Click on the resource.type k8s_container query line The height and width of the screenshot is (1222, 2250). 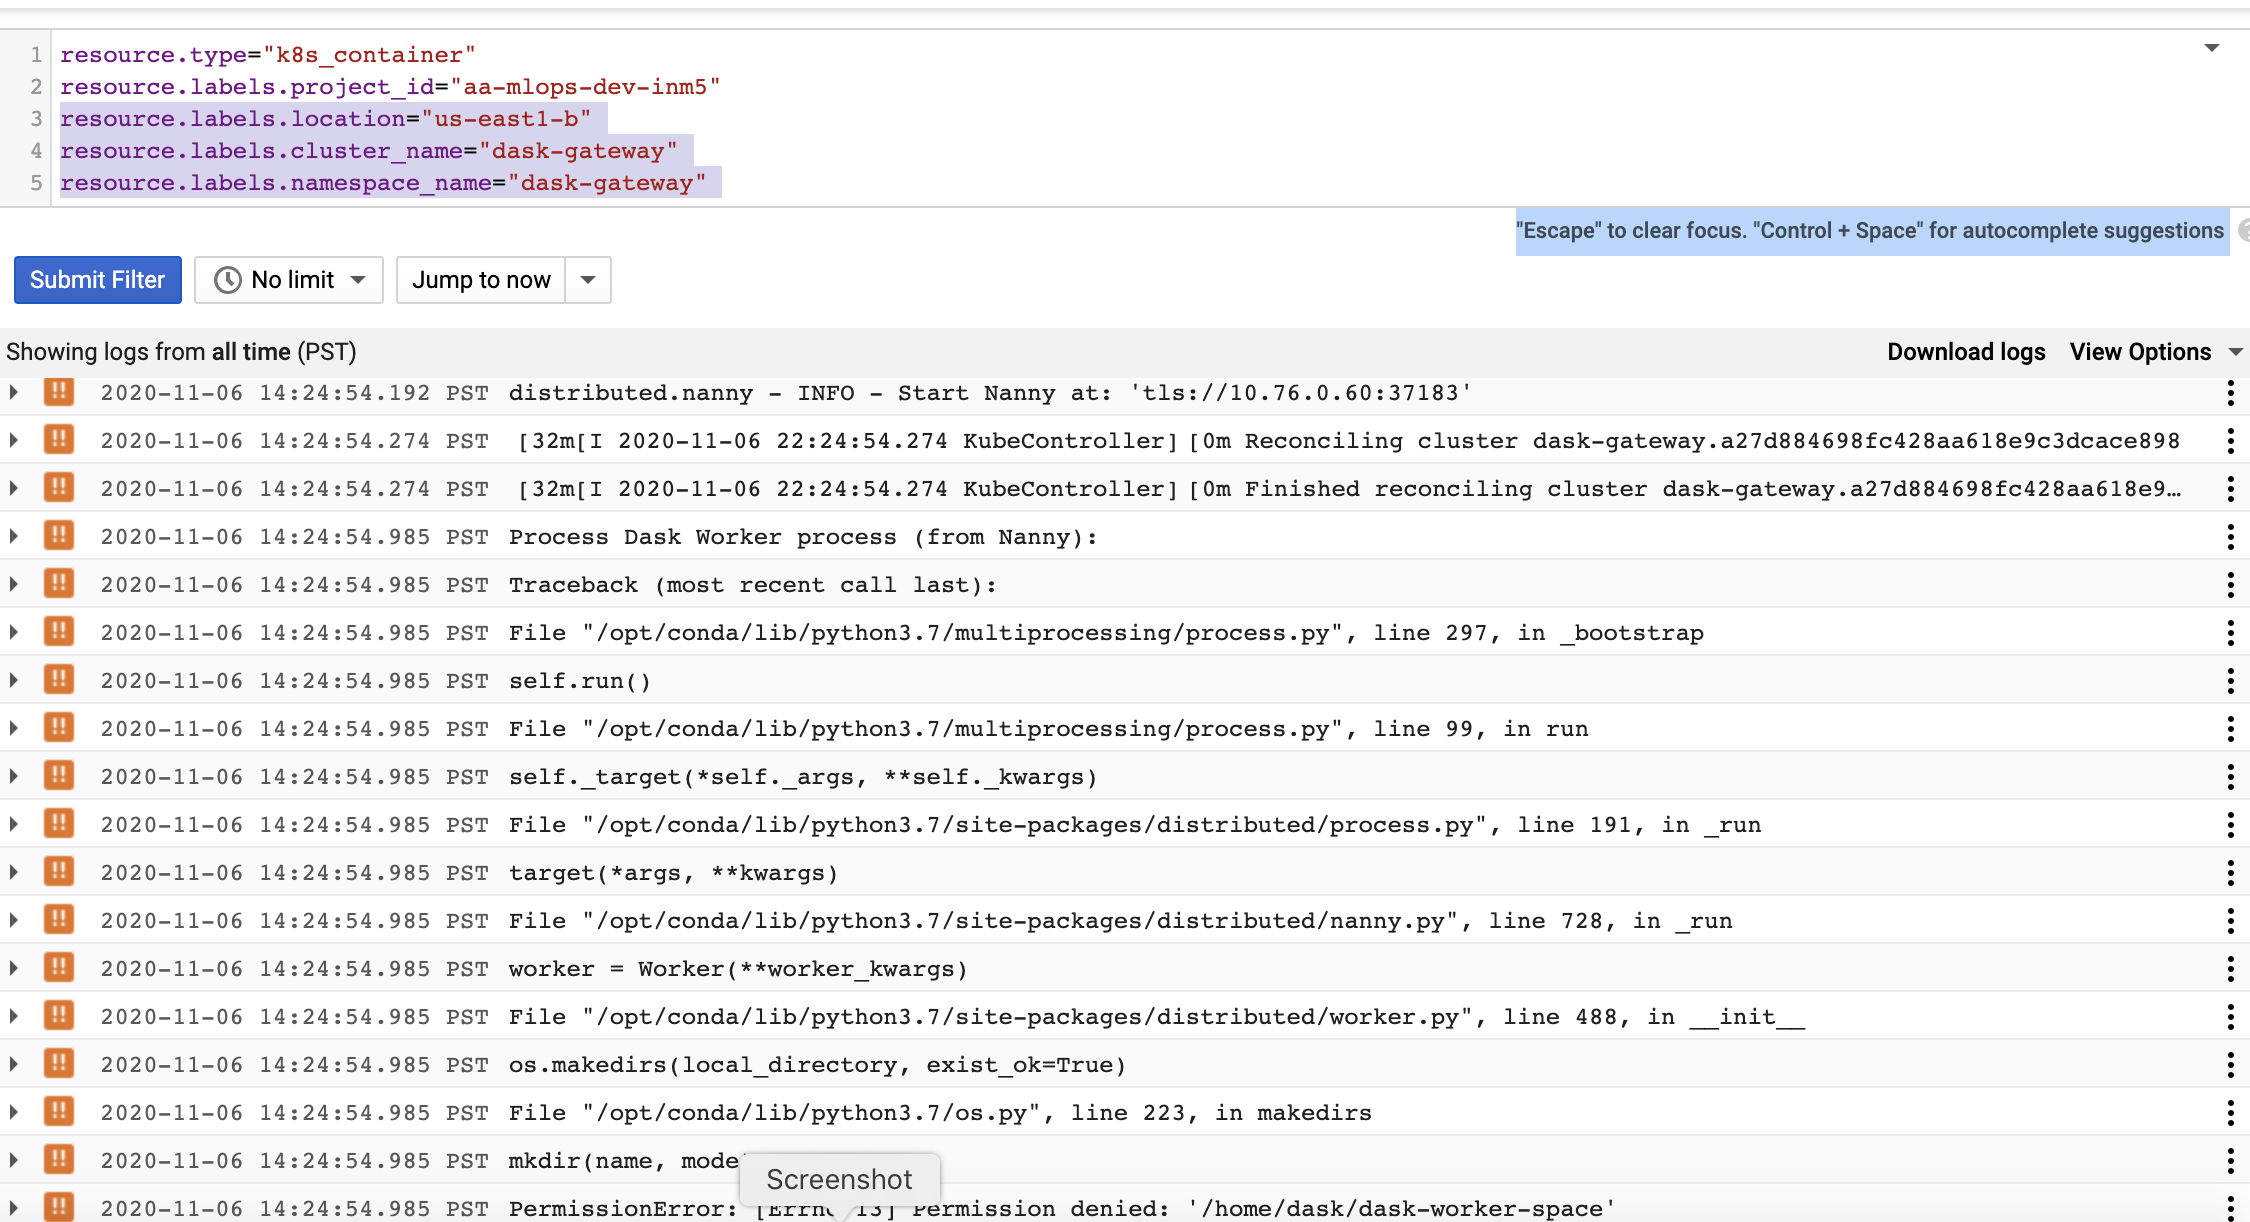tap(267, 55)
